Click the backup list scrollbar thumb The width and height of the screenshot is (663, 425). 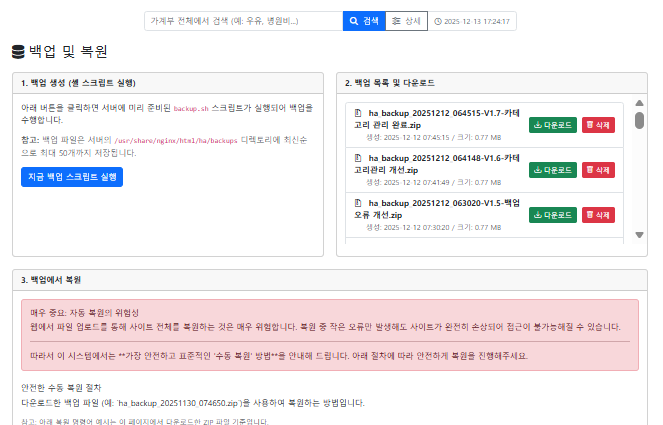(x=639, y=120)
